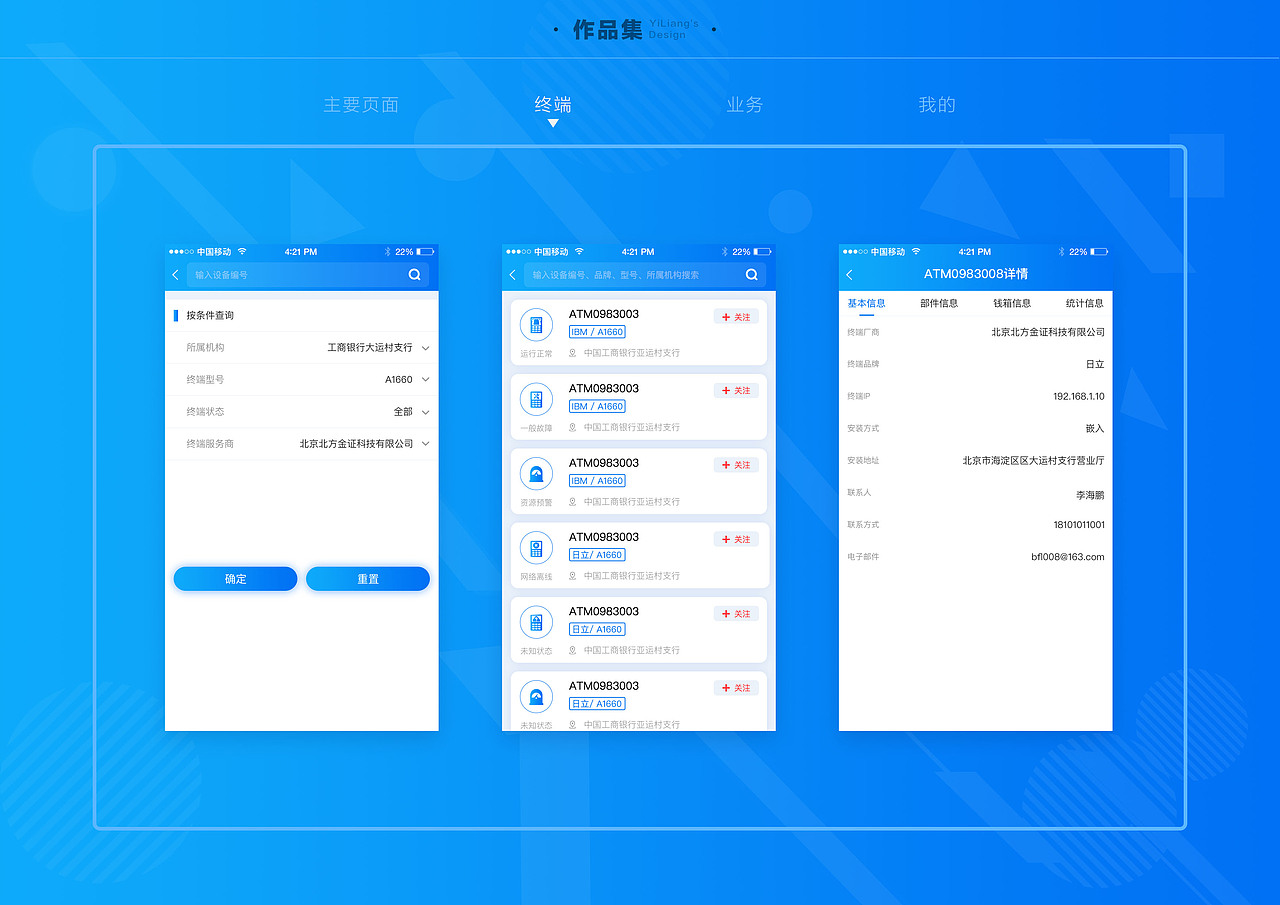Viewport: 1280px width, 905px height.
Task: Click the general-fault ATM icon in second card
Action: click(x=536, y=399)
